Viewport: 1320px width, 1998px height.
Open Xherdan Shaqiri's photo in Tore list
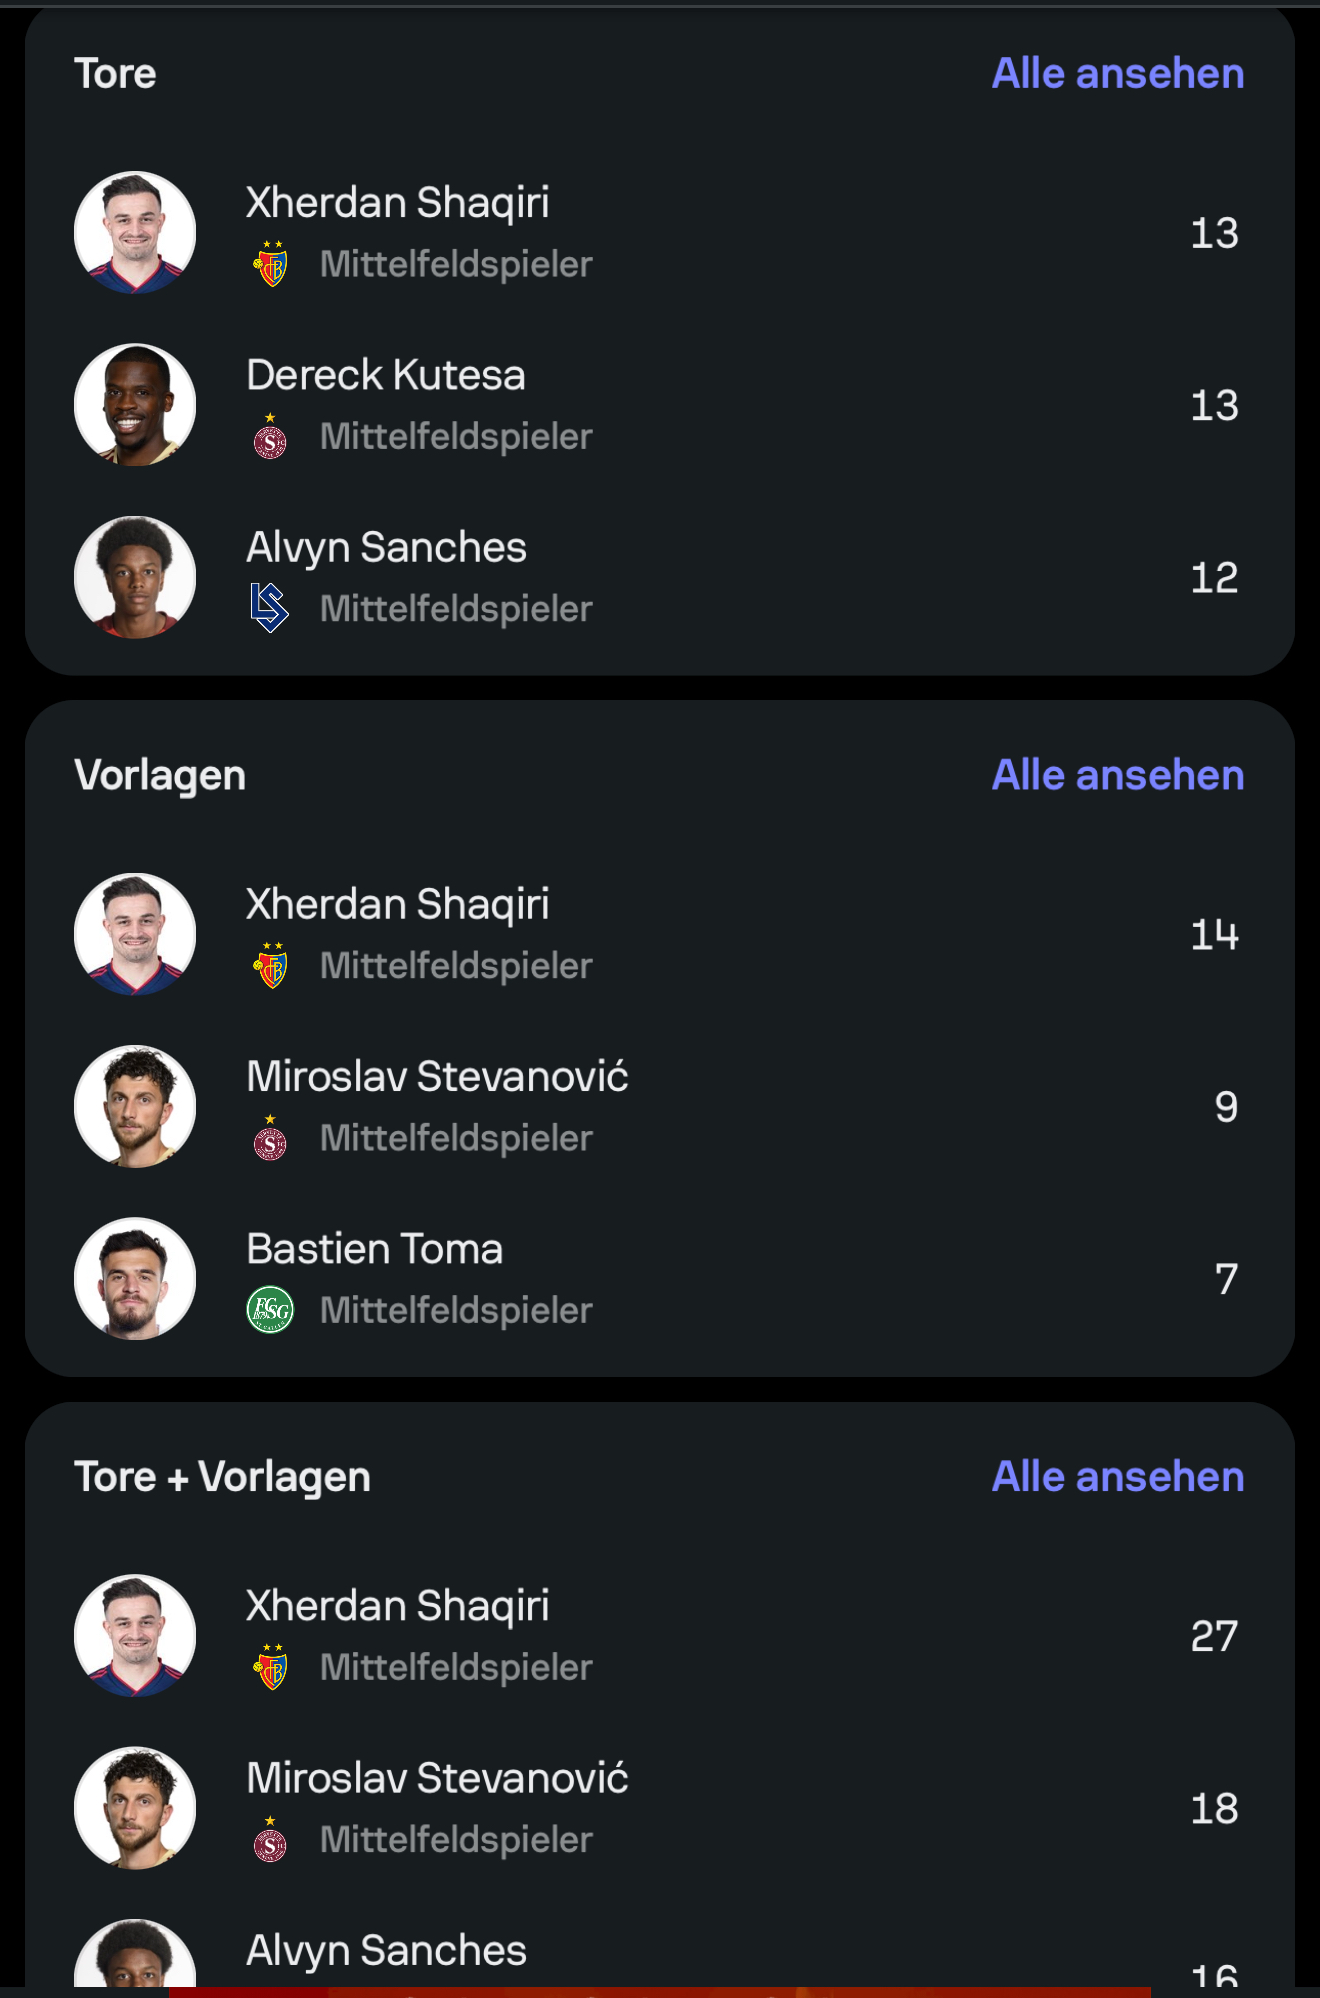(x=135, y=232)
